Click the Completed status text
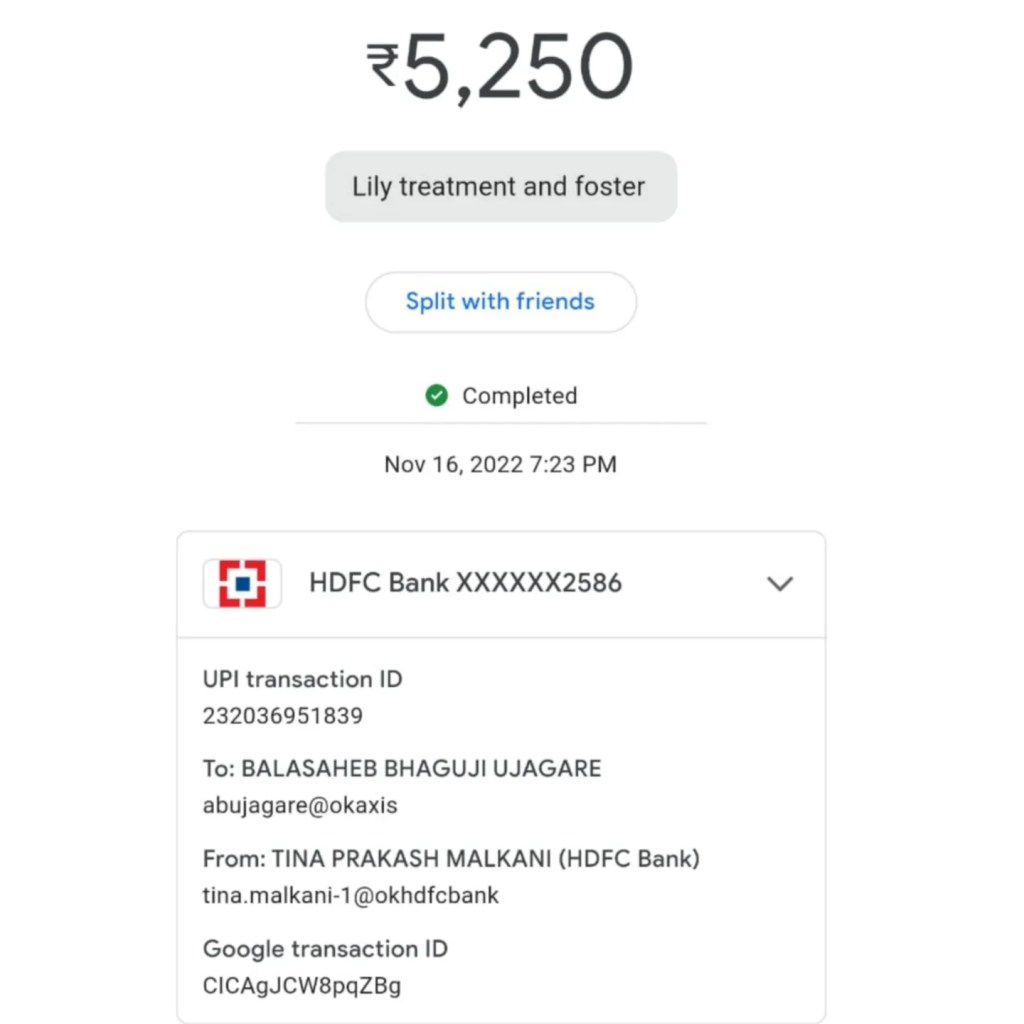 [x=519, y=396]
